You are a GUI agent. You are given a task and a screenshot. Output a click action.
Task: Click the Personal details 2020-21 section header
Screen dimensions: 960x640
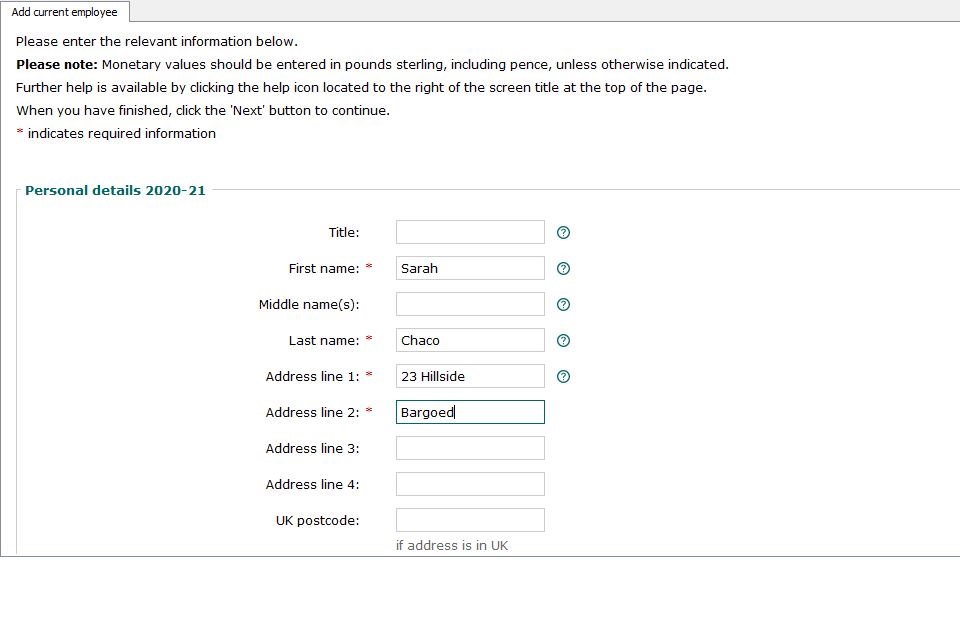115,190
